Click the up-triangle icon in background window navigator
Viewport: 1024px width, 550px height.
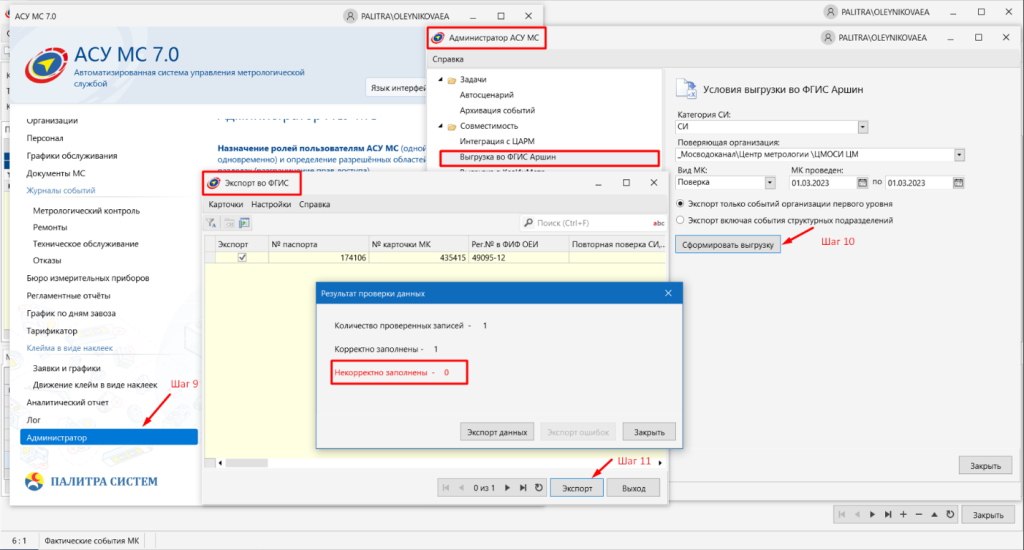935,515
